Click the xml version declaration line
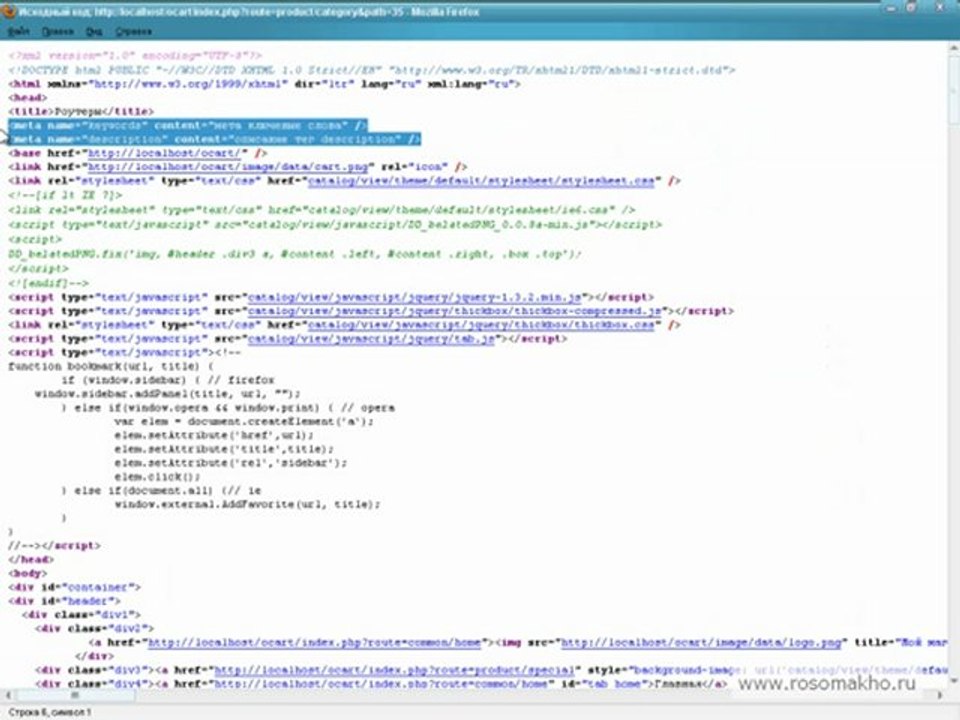 coord(135,56)
